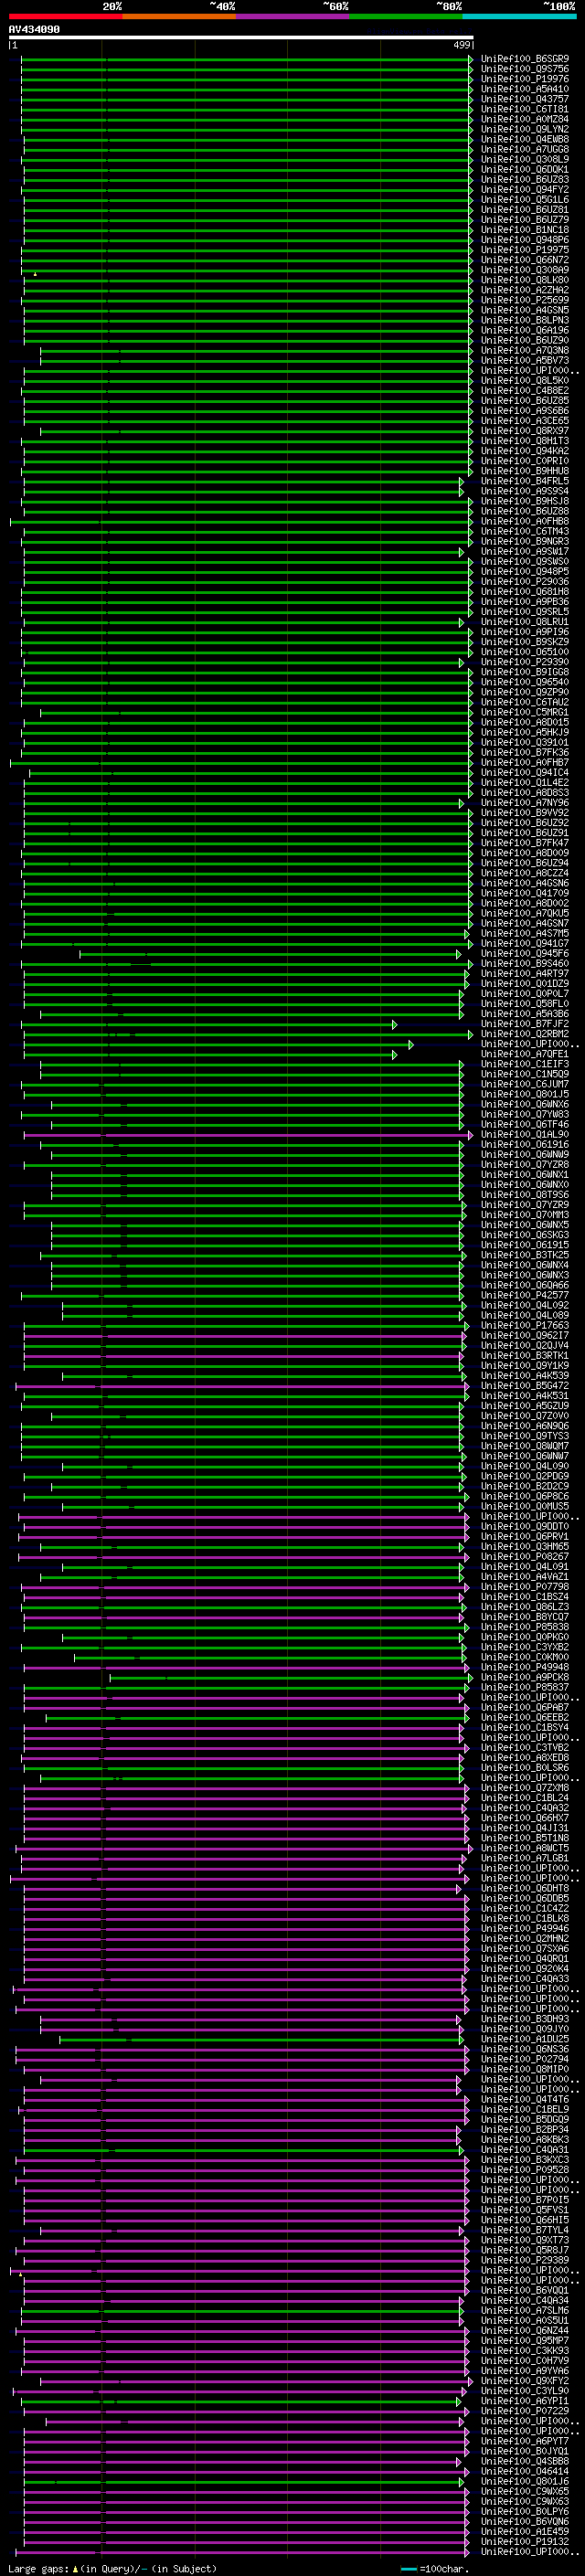
Task: Open hit UniRef100_Q9S756
Action: (x=525, y=69)
